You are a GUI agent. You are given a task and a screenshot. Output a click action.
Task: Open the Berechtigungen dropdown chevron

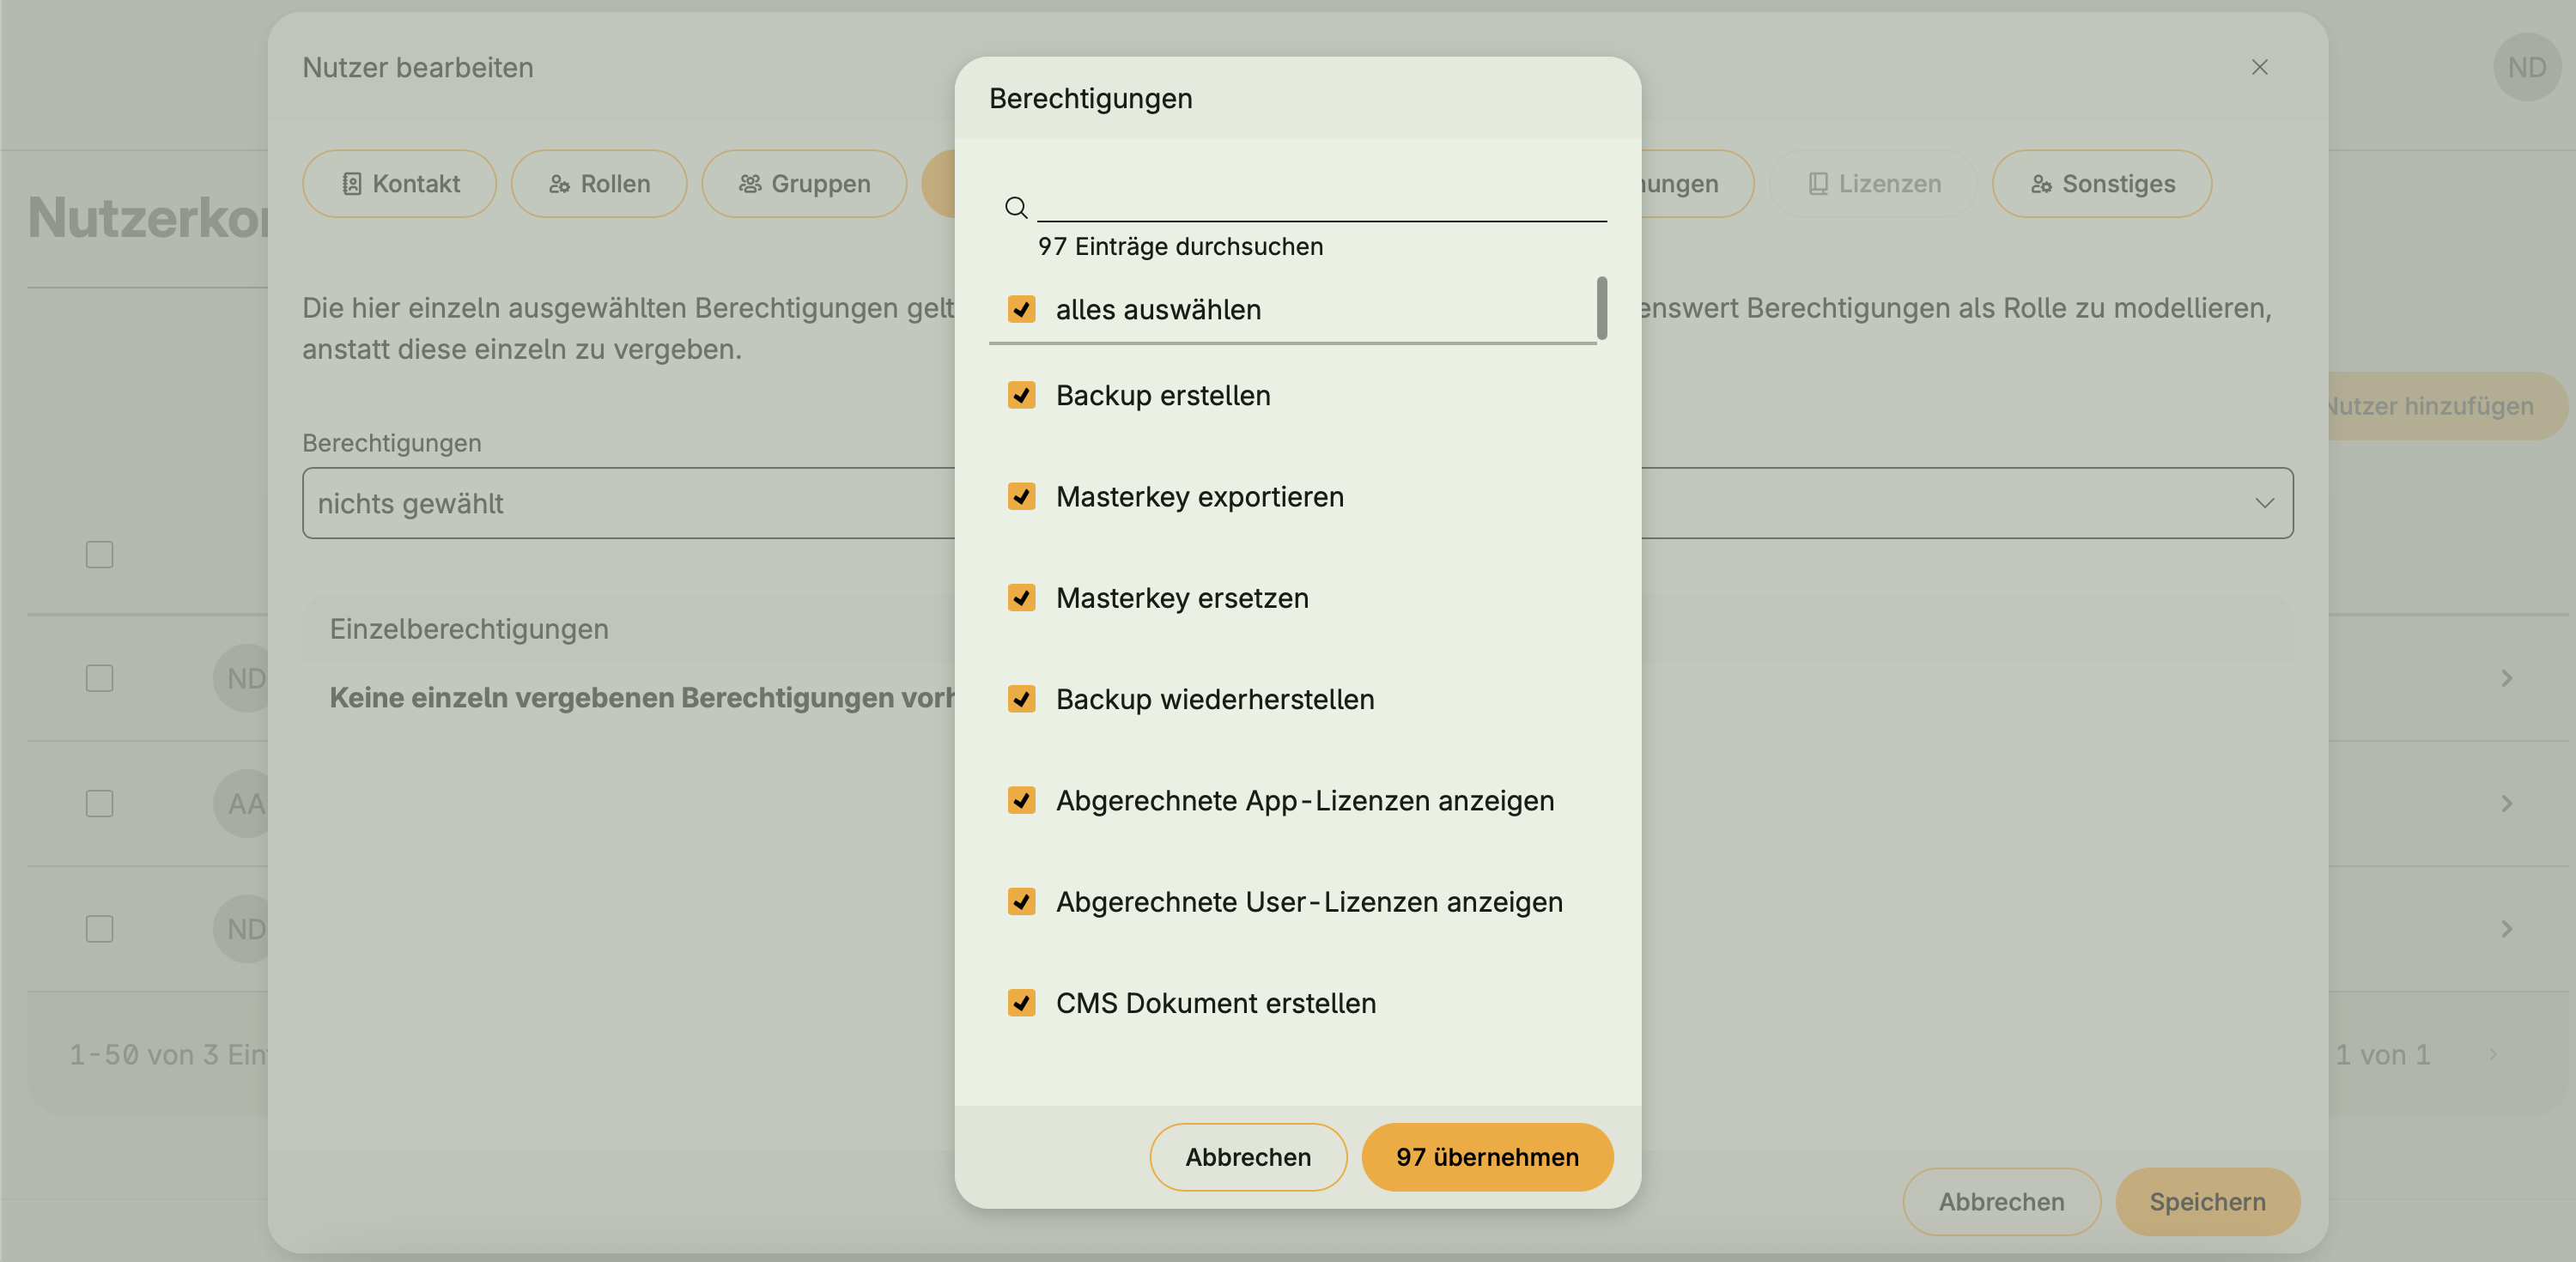tap(2264, 503)
